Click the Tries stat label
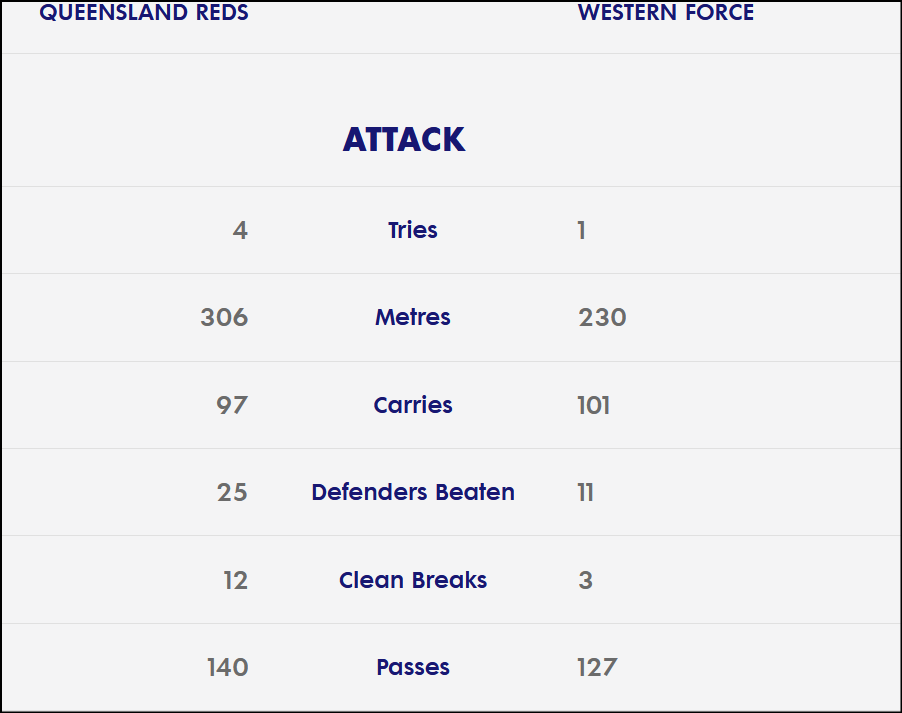The height and width of the screenshot is (713, 902). point(412,230)
